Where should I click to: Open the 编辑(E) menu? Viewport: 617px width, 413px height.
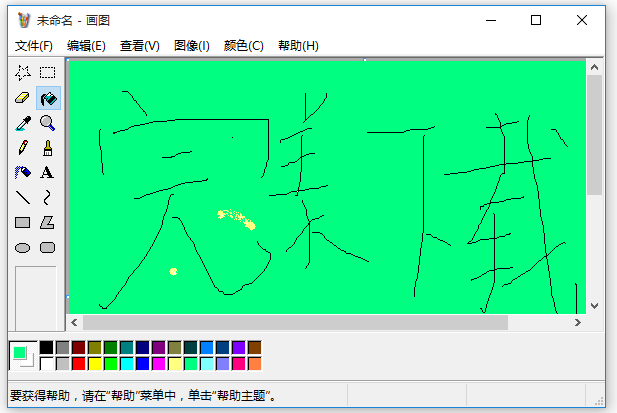pos(86,46)
